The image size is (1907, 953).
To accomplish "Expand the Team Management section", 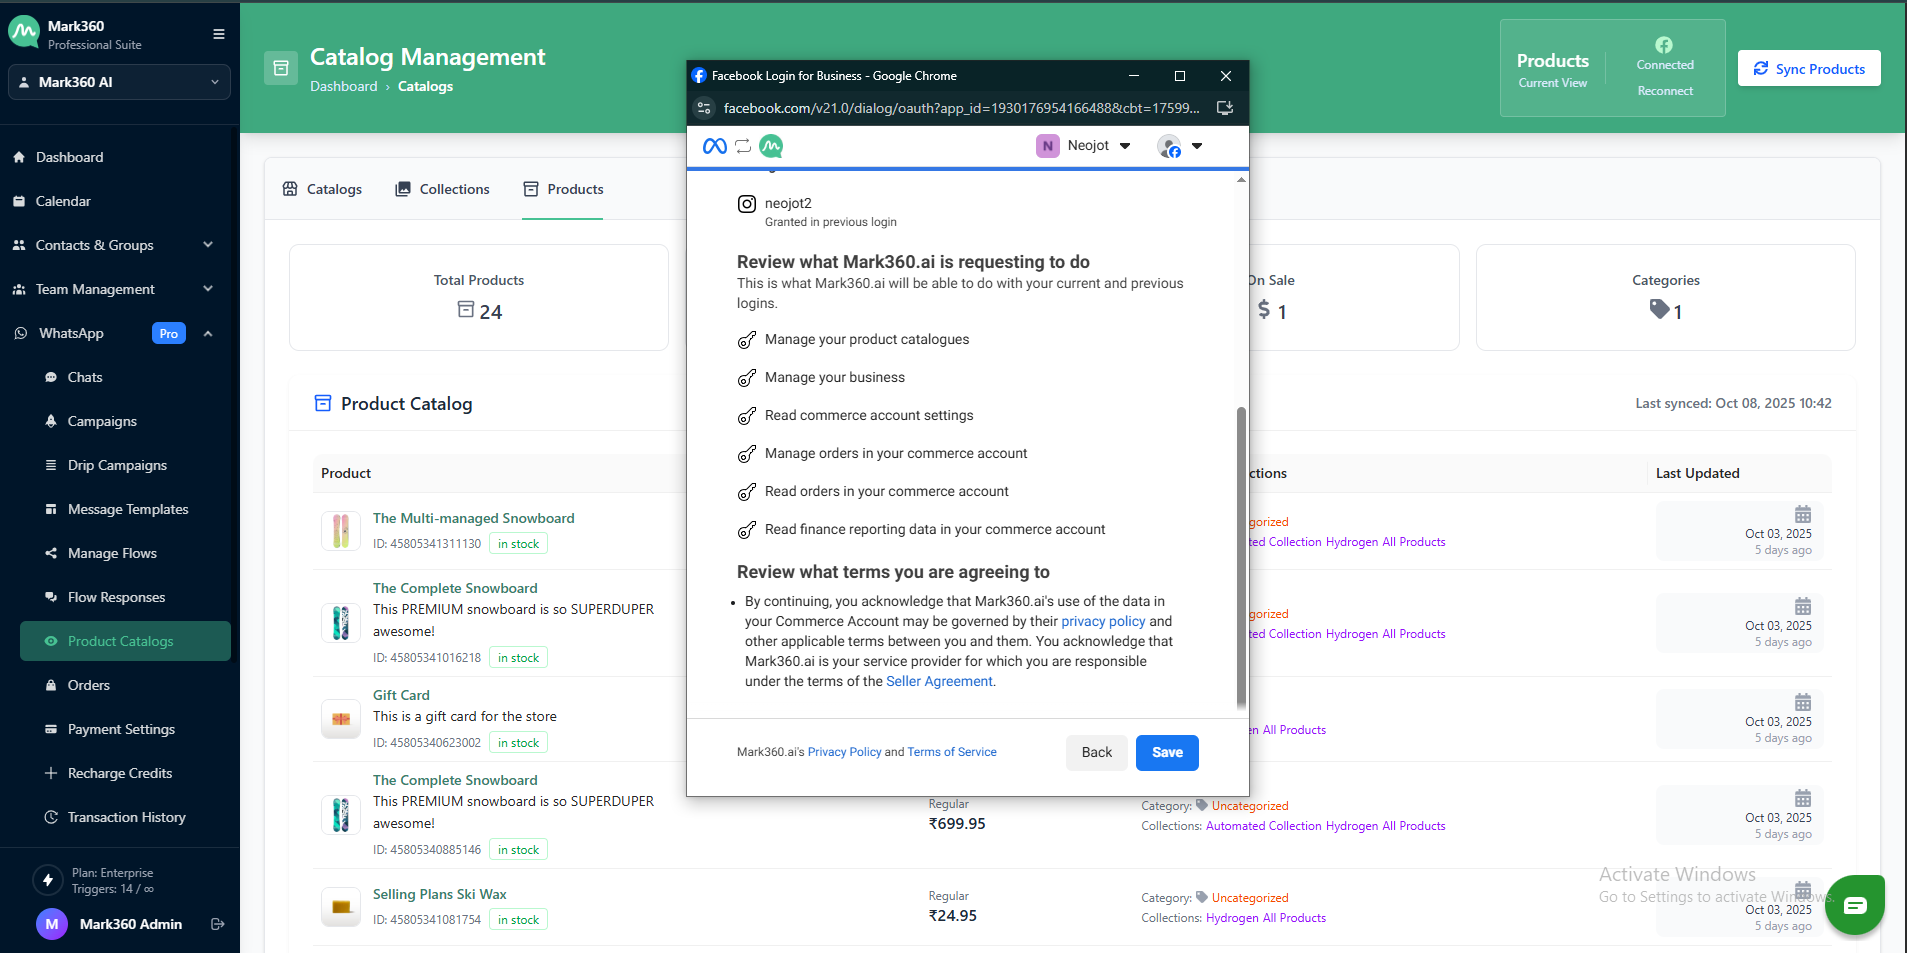I will (x=208, y=289).
